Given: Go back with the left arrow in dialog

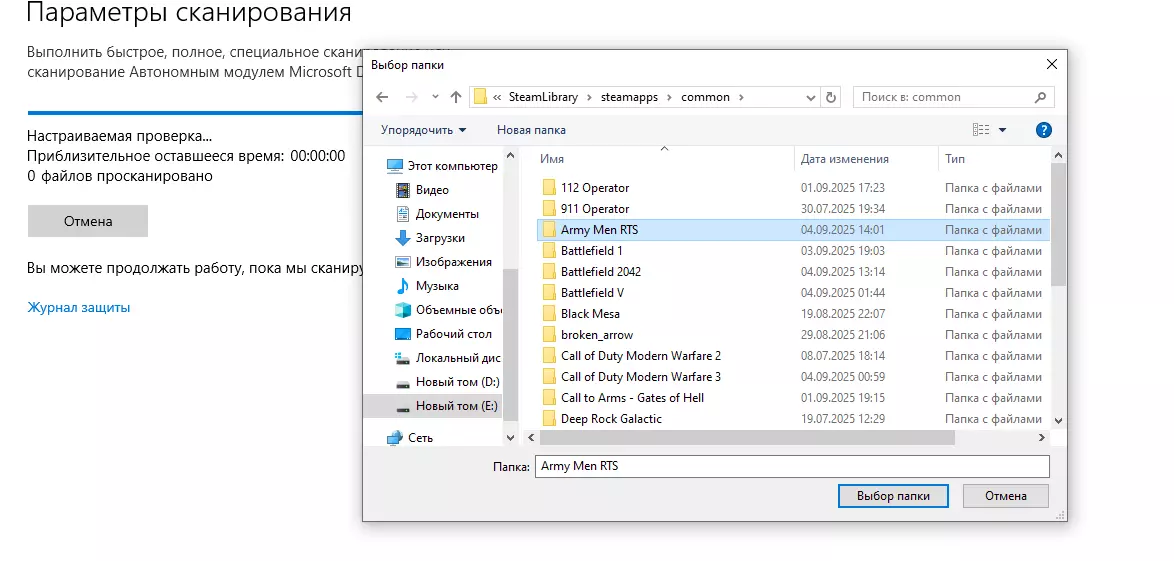Looking at the screenshot, I should click(x=382, y=97).
